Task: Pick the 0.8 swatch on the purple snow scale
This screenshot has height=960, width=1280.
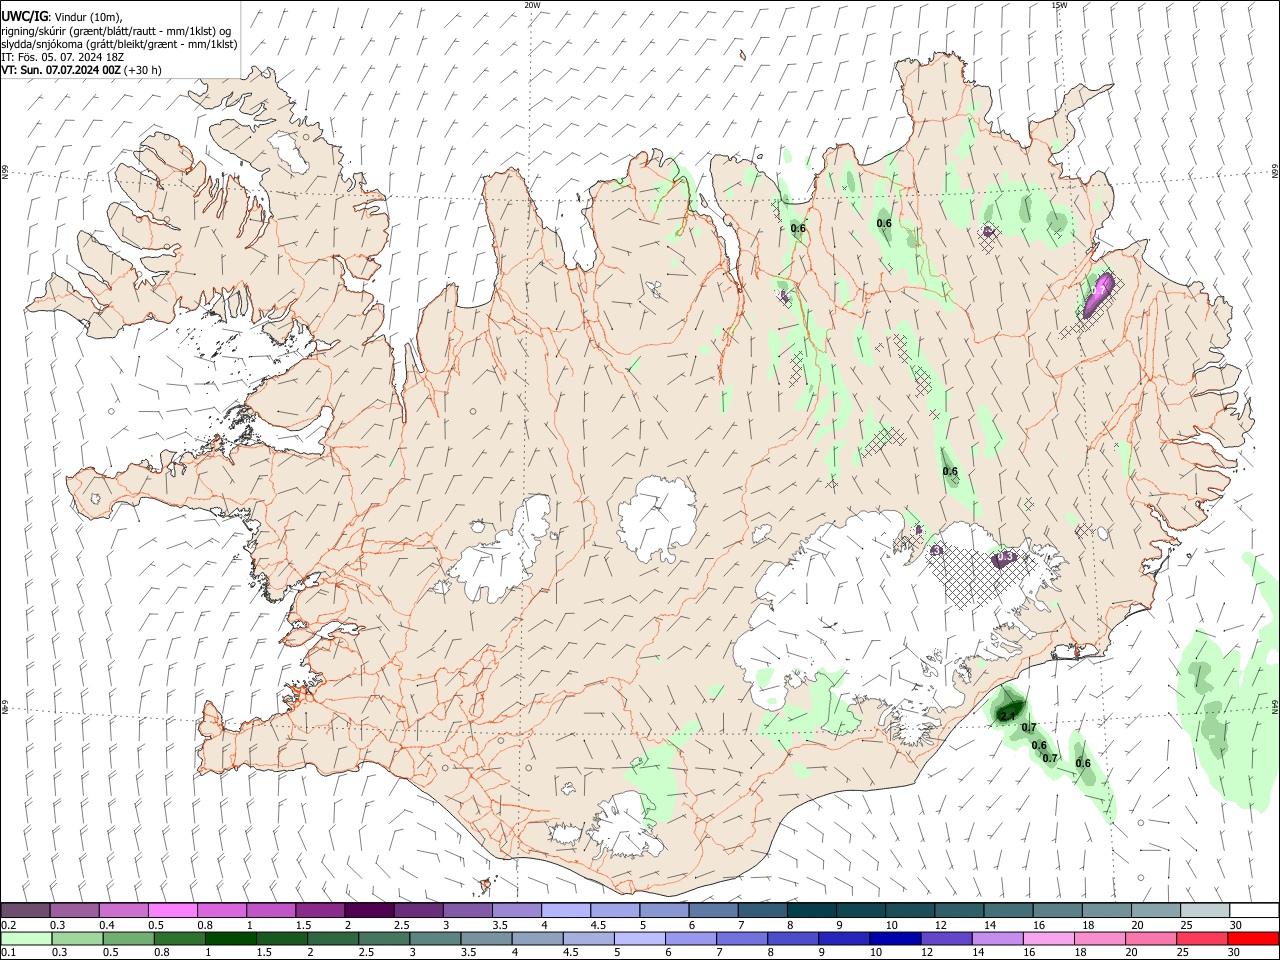Action: [x=222, y=910]
